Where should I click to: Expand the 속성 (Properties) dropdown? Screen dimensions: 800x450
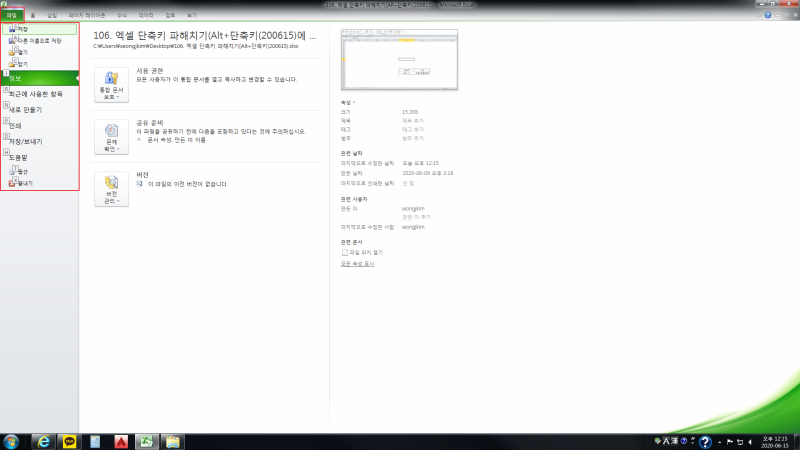point(347,103)
